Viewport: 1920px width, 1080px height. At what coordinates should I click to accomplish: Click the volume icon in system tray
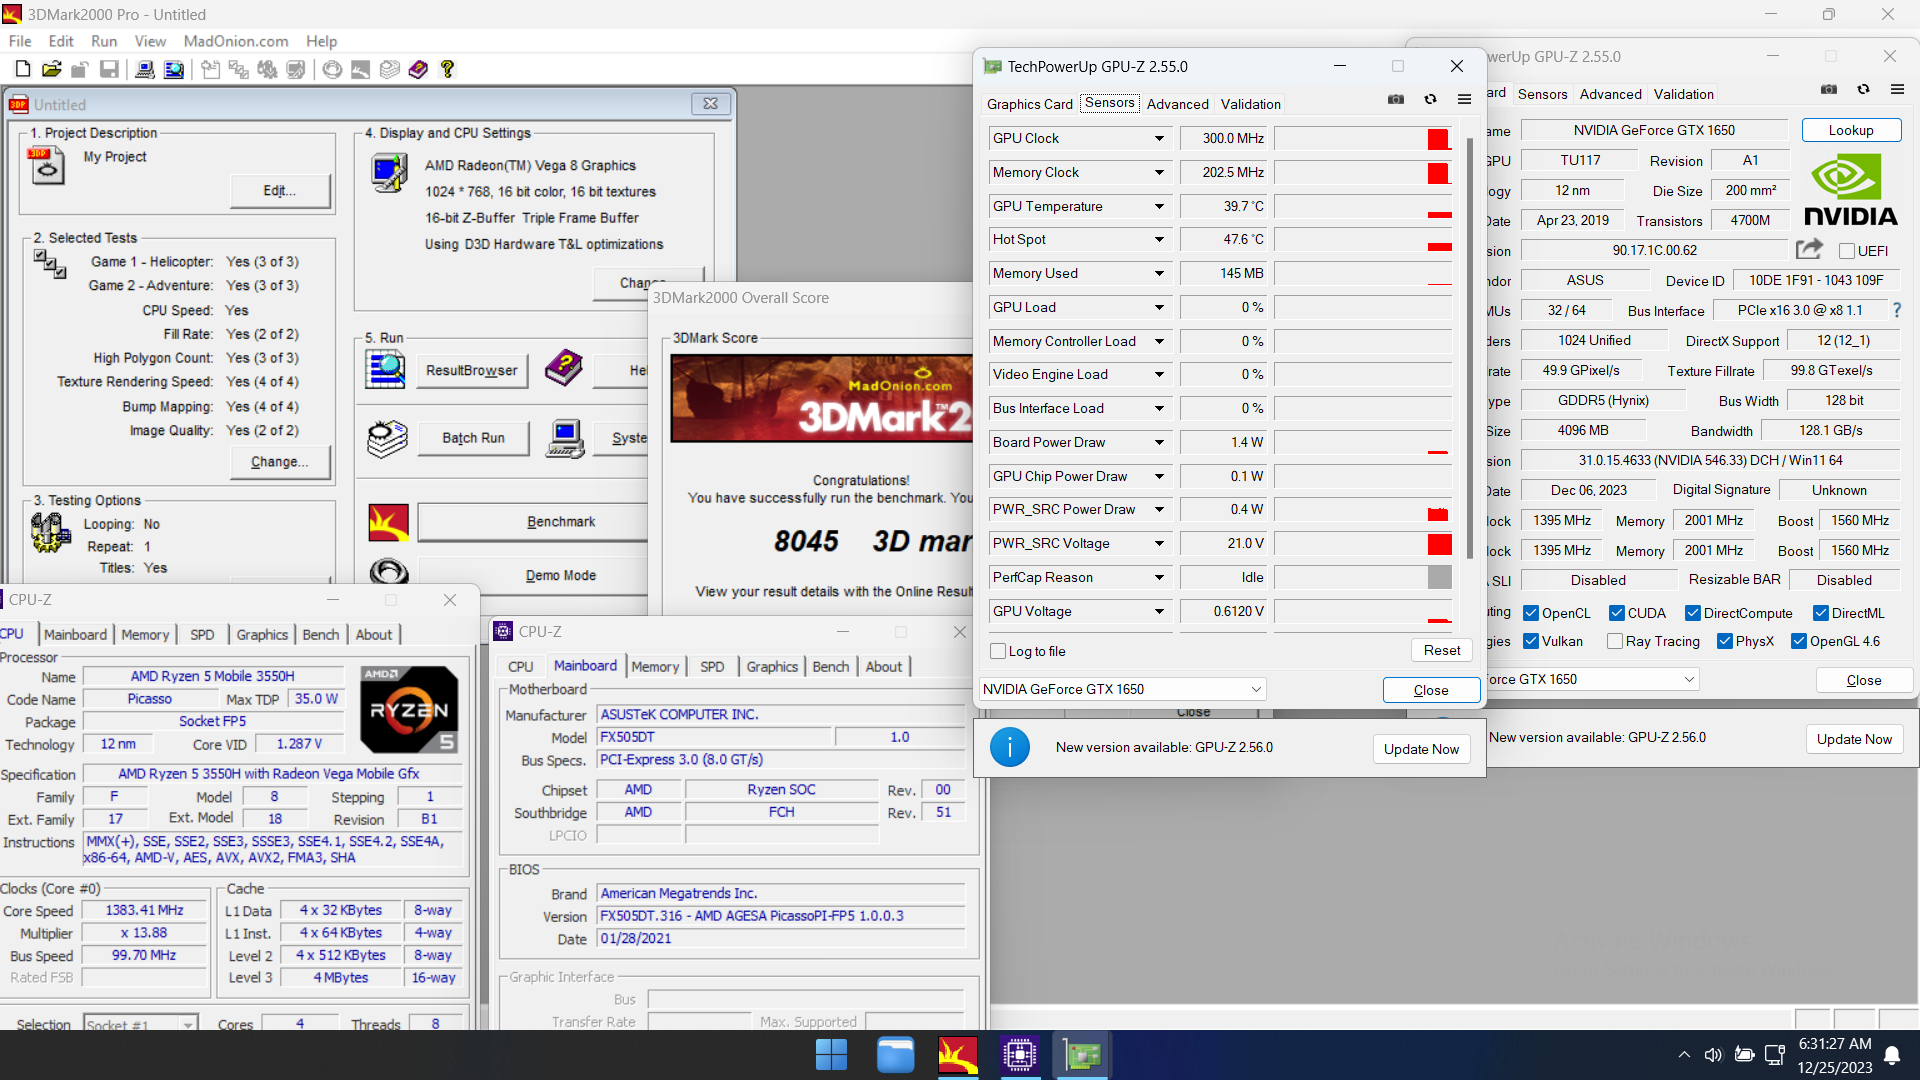(x=1713, y=1055)
